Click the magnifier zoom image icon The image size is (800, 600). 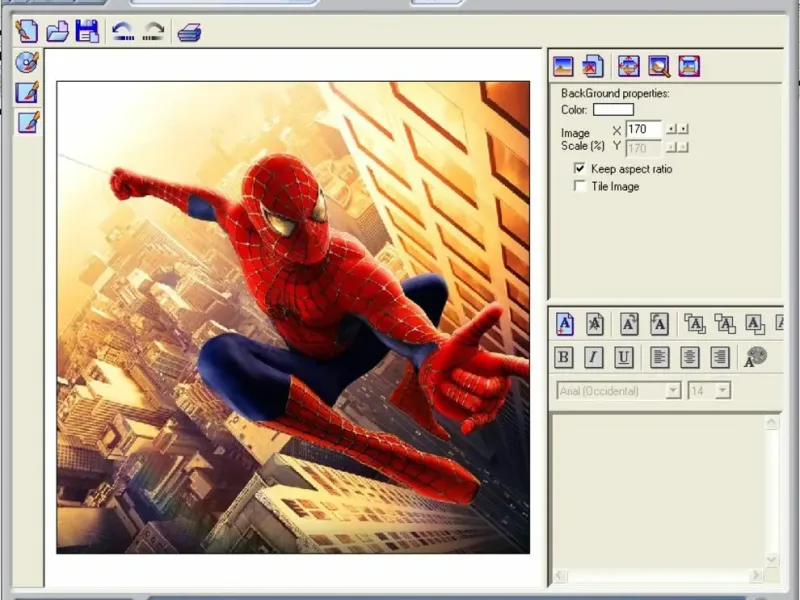658,67
